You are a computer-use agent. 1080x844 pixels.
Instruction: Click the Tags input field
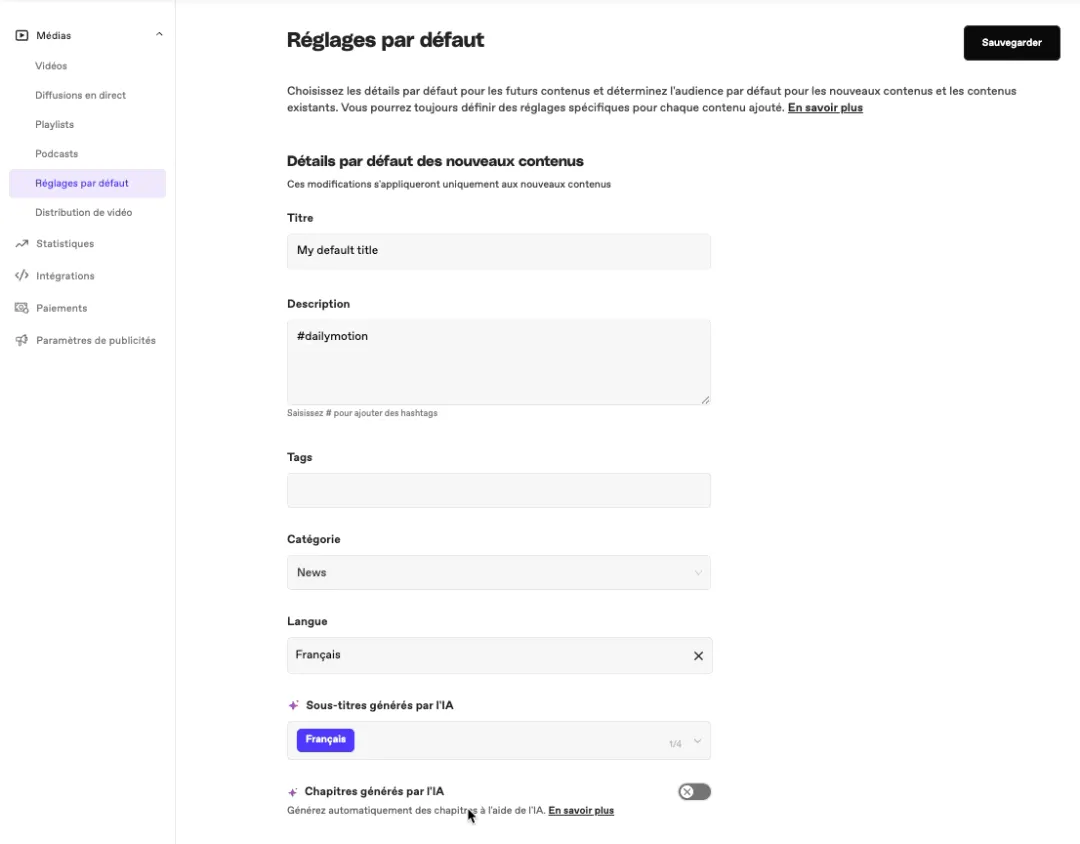[499, 491]
